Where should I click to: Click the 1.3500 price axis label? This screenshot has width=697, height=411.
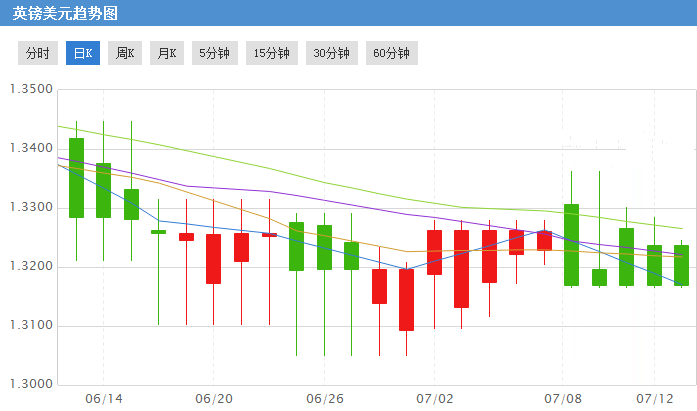point(30,90)
